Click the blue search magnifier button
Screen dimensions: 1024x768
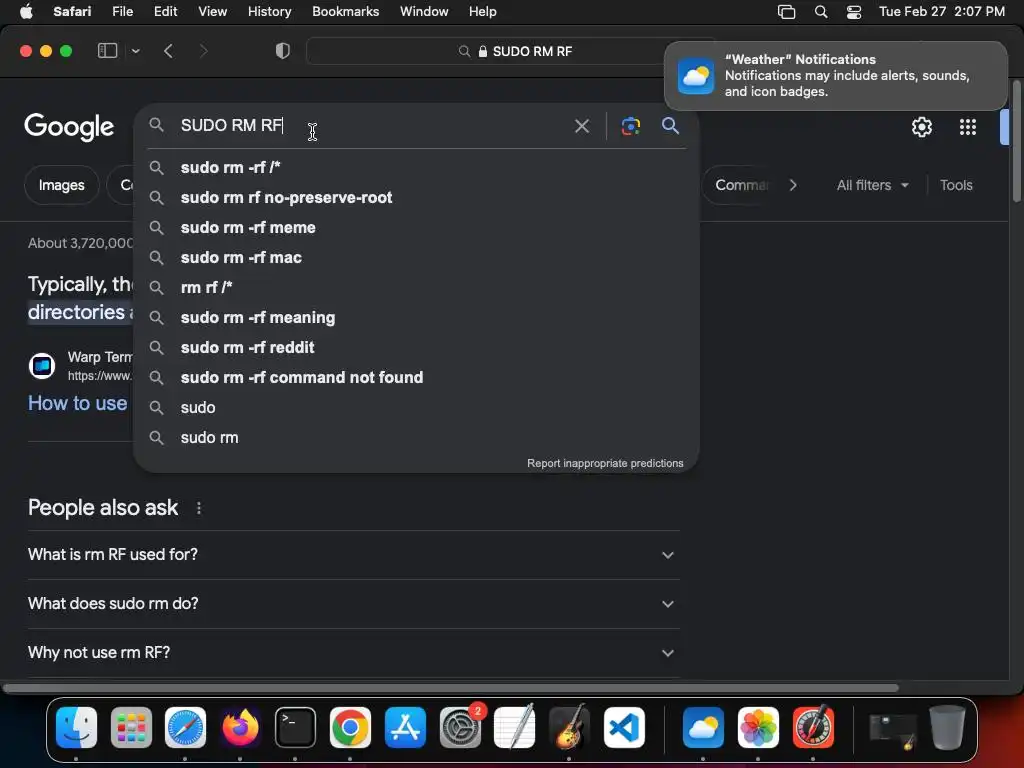(x=670, y=125)
